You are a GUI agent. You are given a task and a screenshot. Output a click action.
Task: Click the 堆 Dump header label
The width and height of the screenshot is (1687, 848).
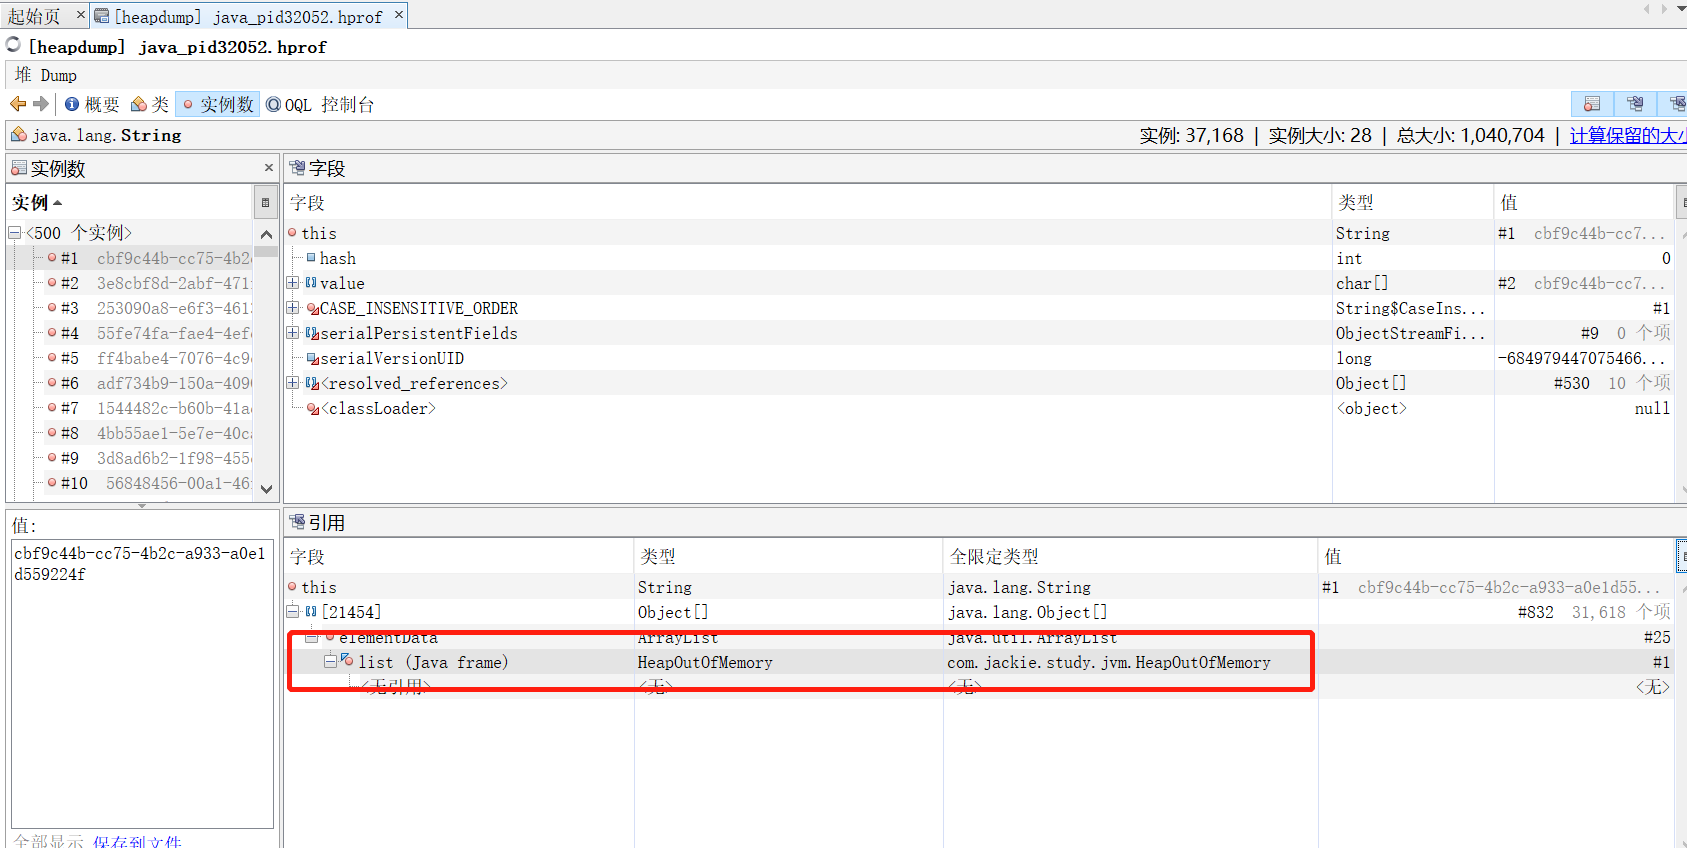[46, 75]
